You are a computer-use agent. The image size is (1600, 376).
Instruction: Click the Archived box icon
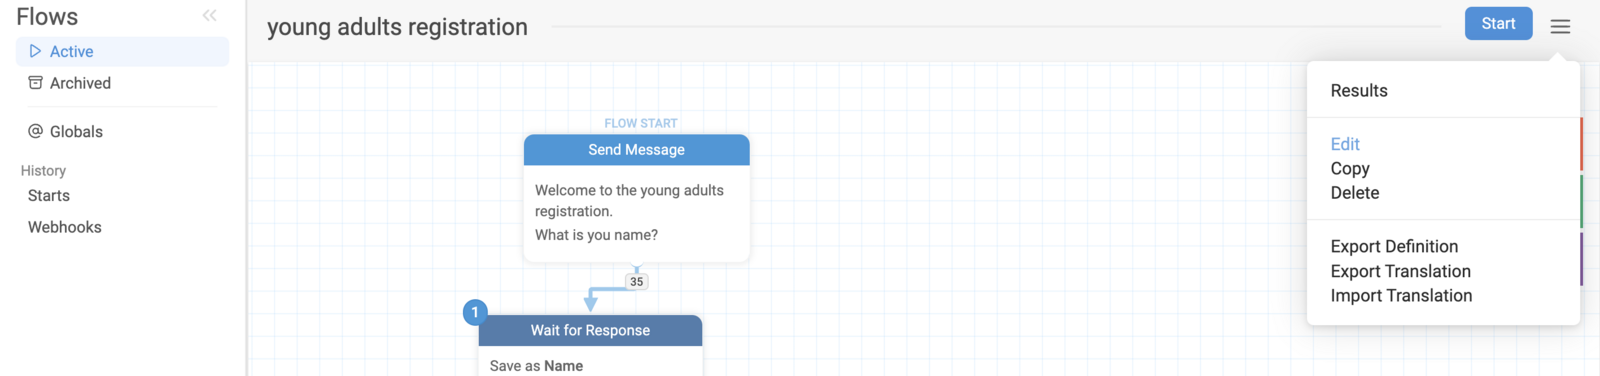point(35,83)
